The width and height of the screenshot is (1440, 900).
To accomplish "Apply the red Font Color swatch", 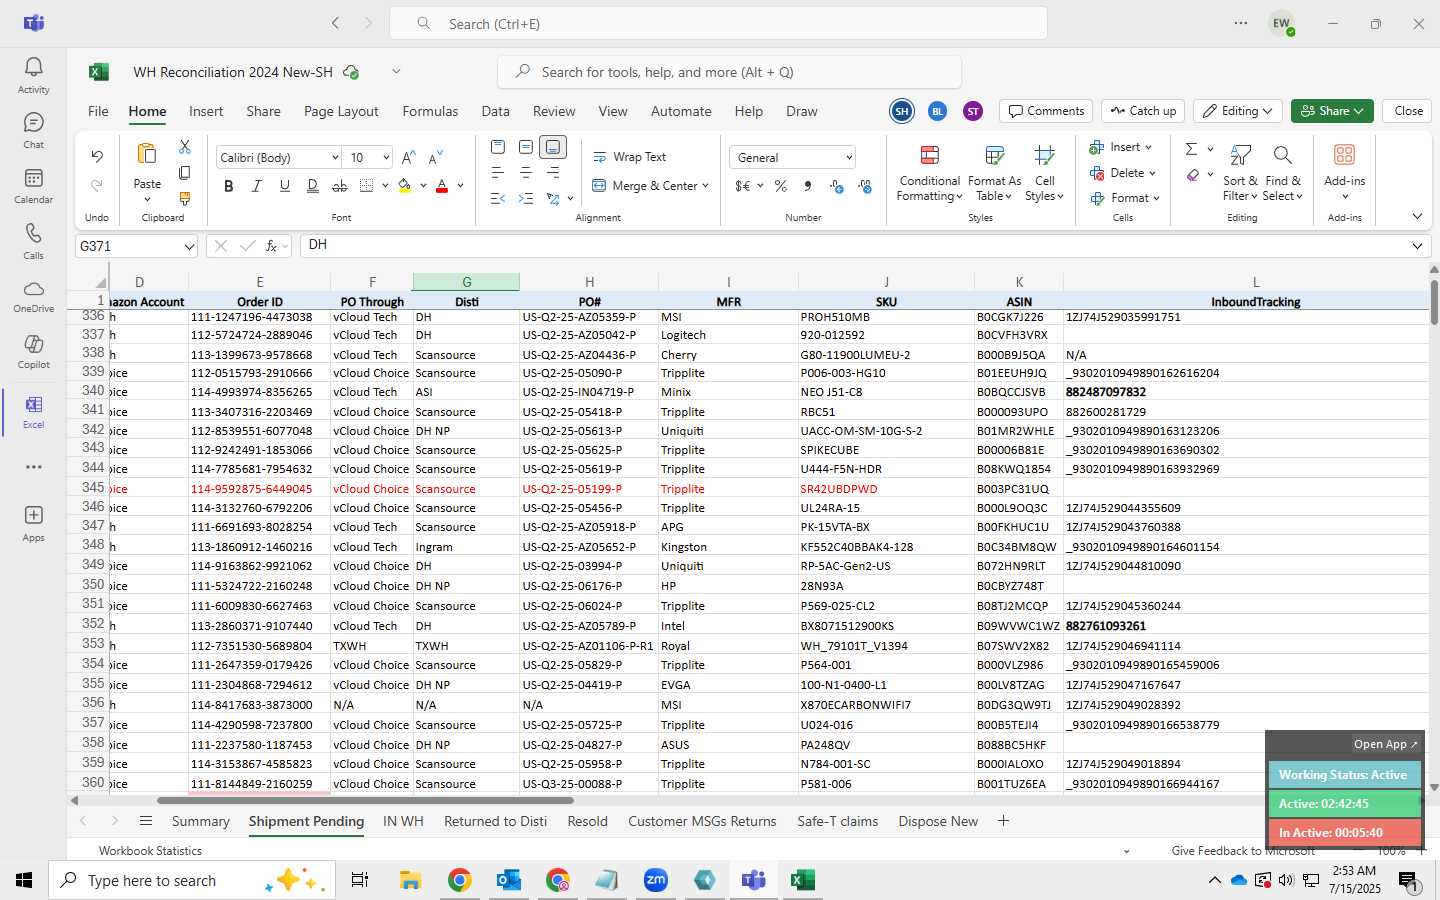I will point(442,186).
